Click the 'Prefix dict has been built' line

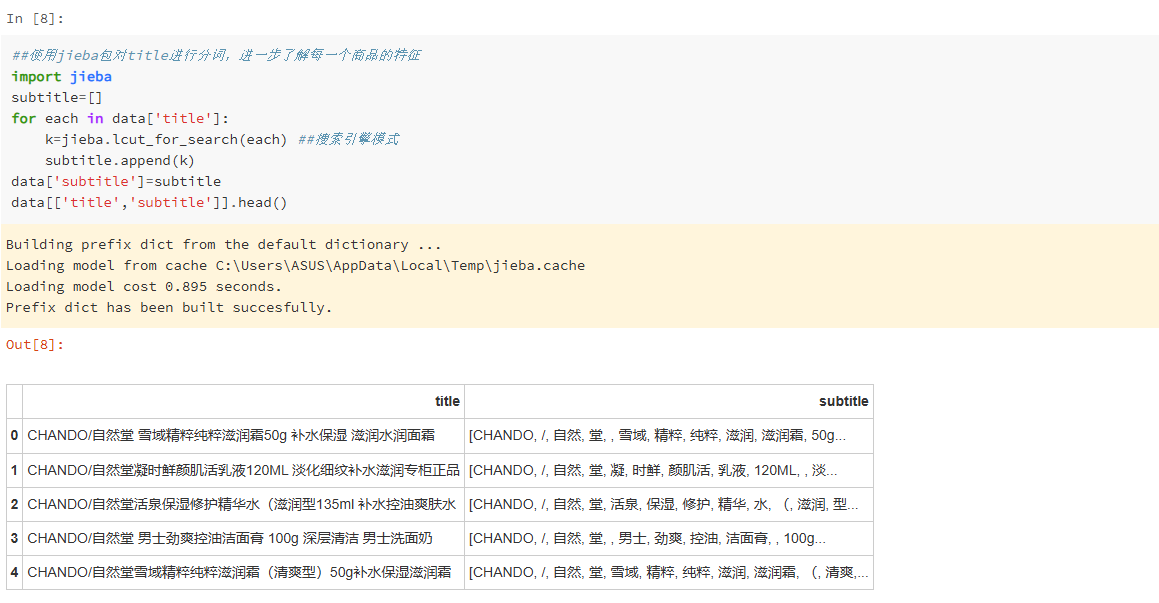click(x=169, y=307)
